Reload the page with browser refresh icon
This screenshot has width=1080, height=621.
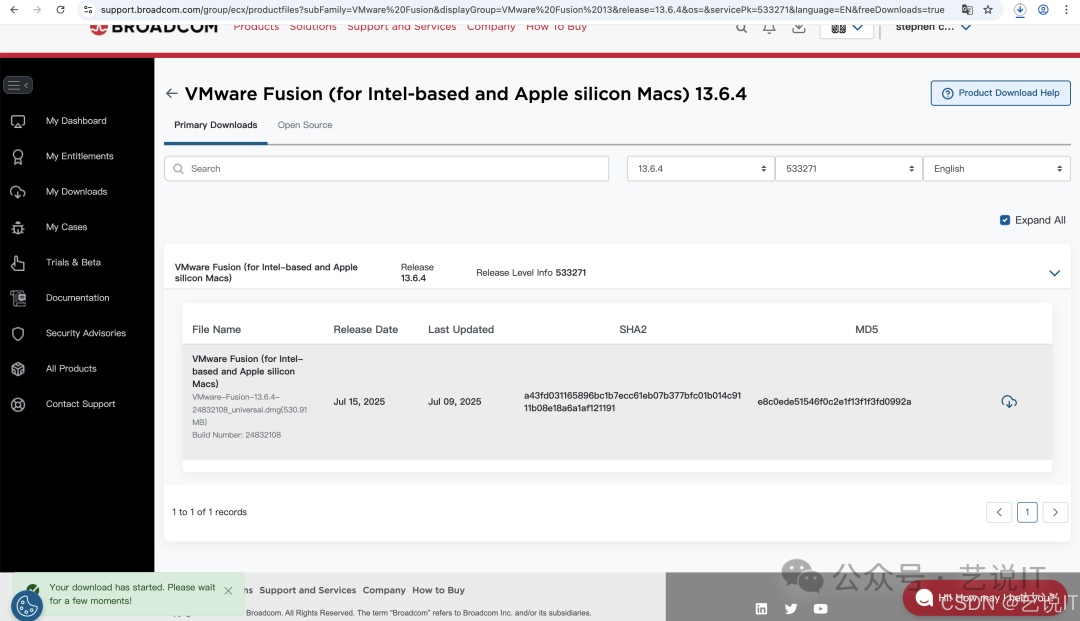tap(60, 9)
